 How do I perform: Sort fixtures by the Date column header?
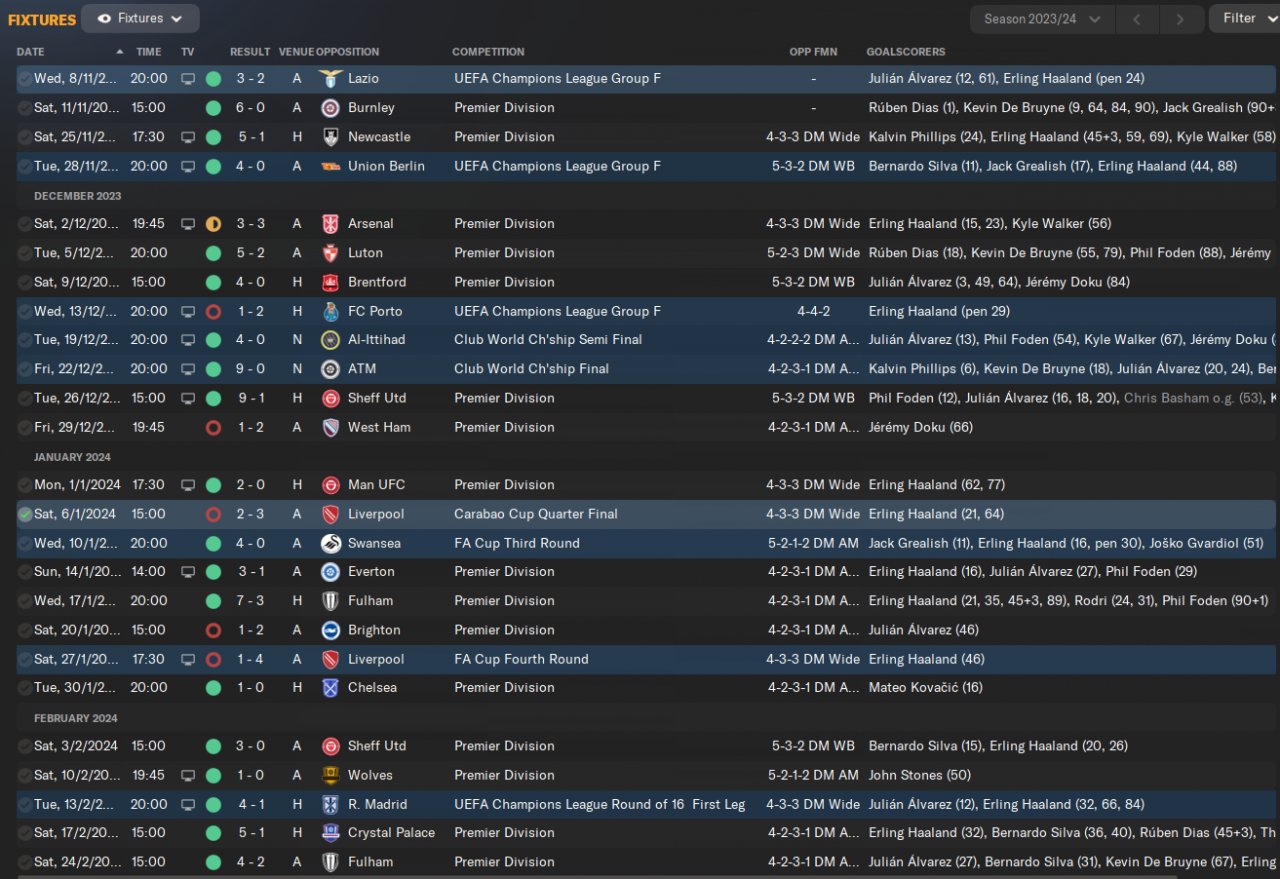point(30,52)
